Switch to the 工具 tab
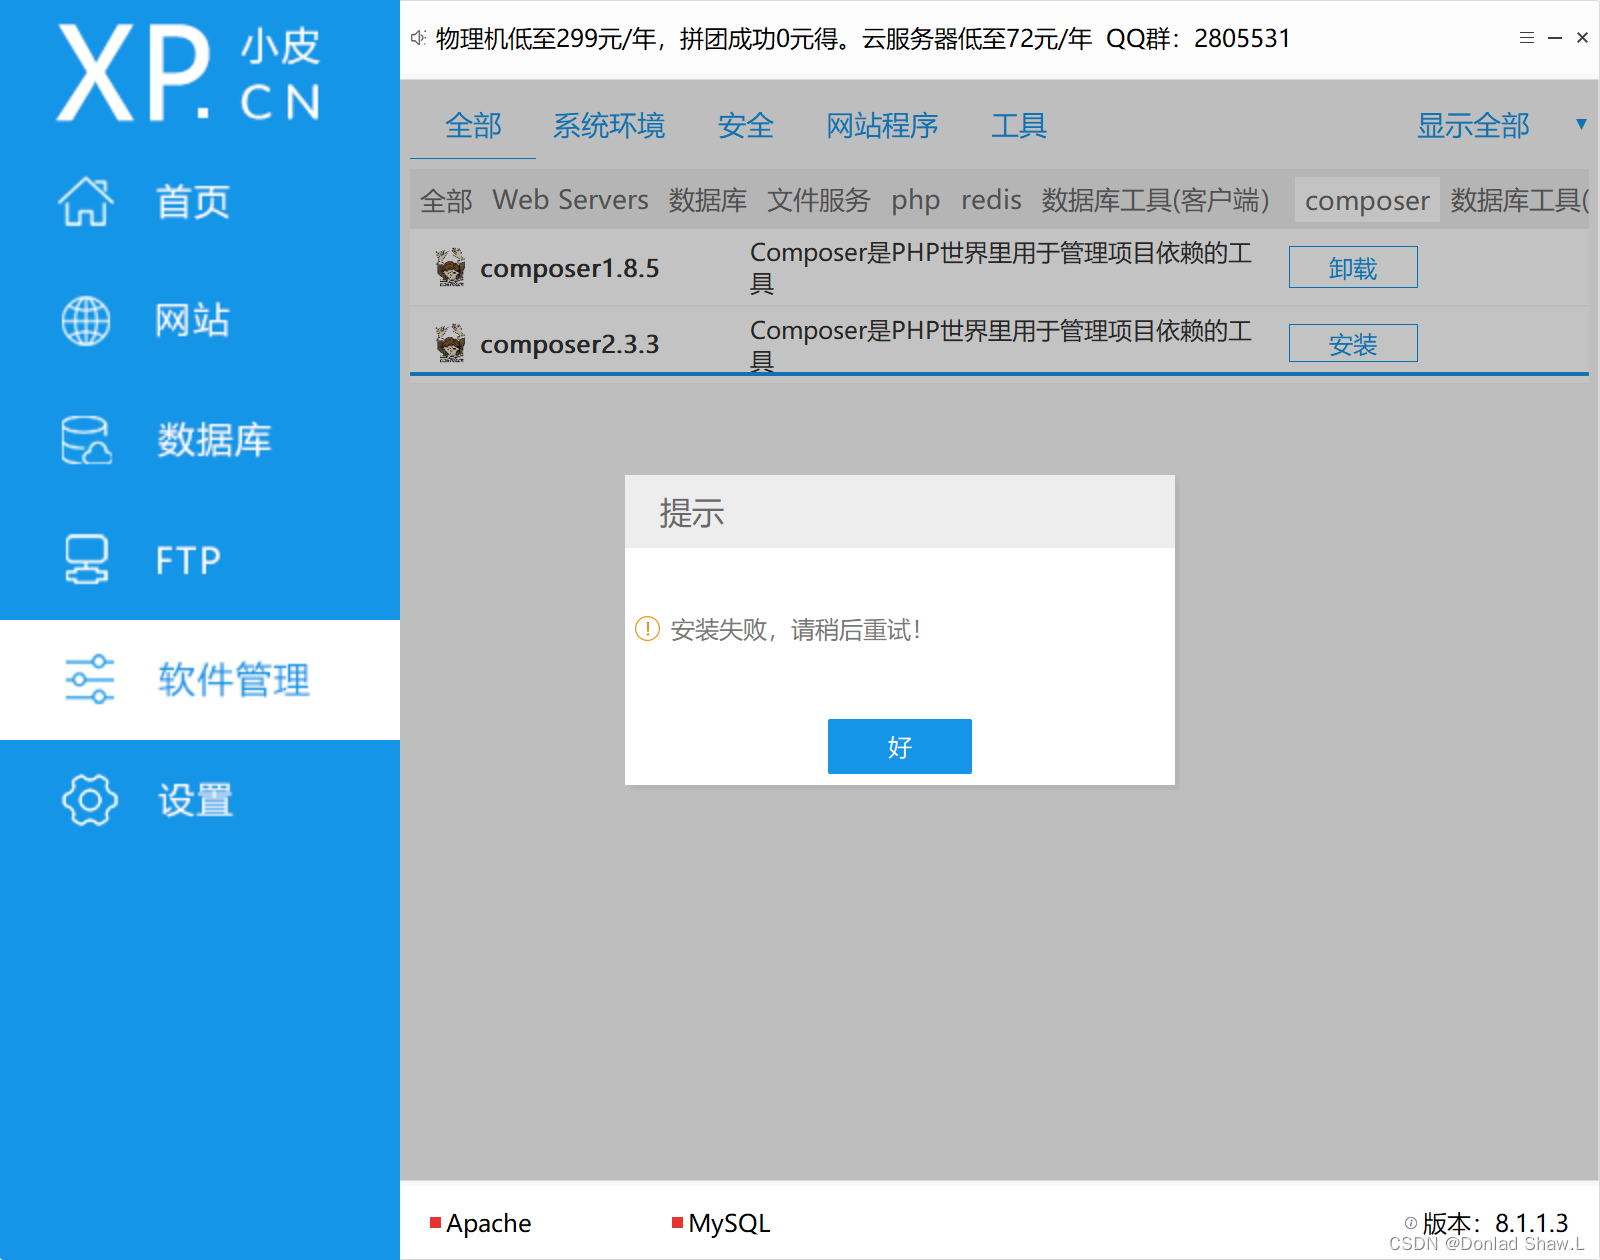Viewport: 1600px width, 1260px height. pos(1019,126)
